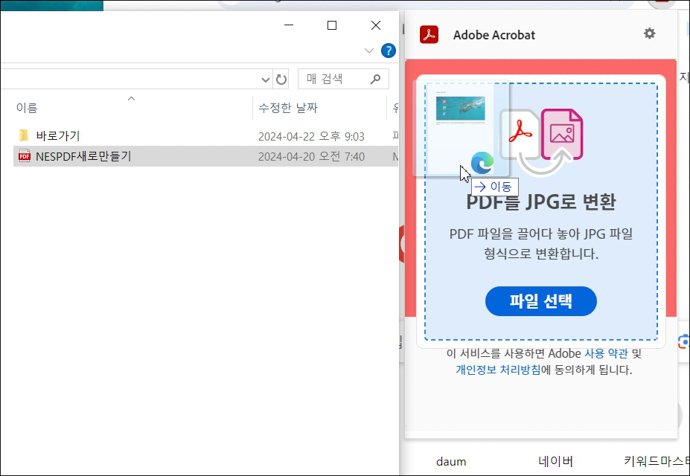The width and height of the screenshot is (690, 476).
Task: Click the magnifier search icon in Explorer
Action: coord(375,79)
